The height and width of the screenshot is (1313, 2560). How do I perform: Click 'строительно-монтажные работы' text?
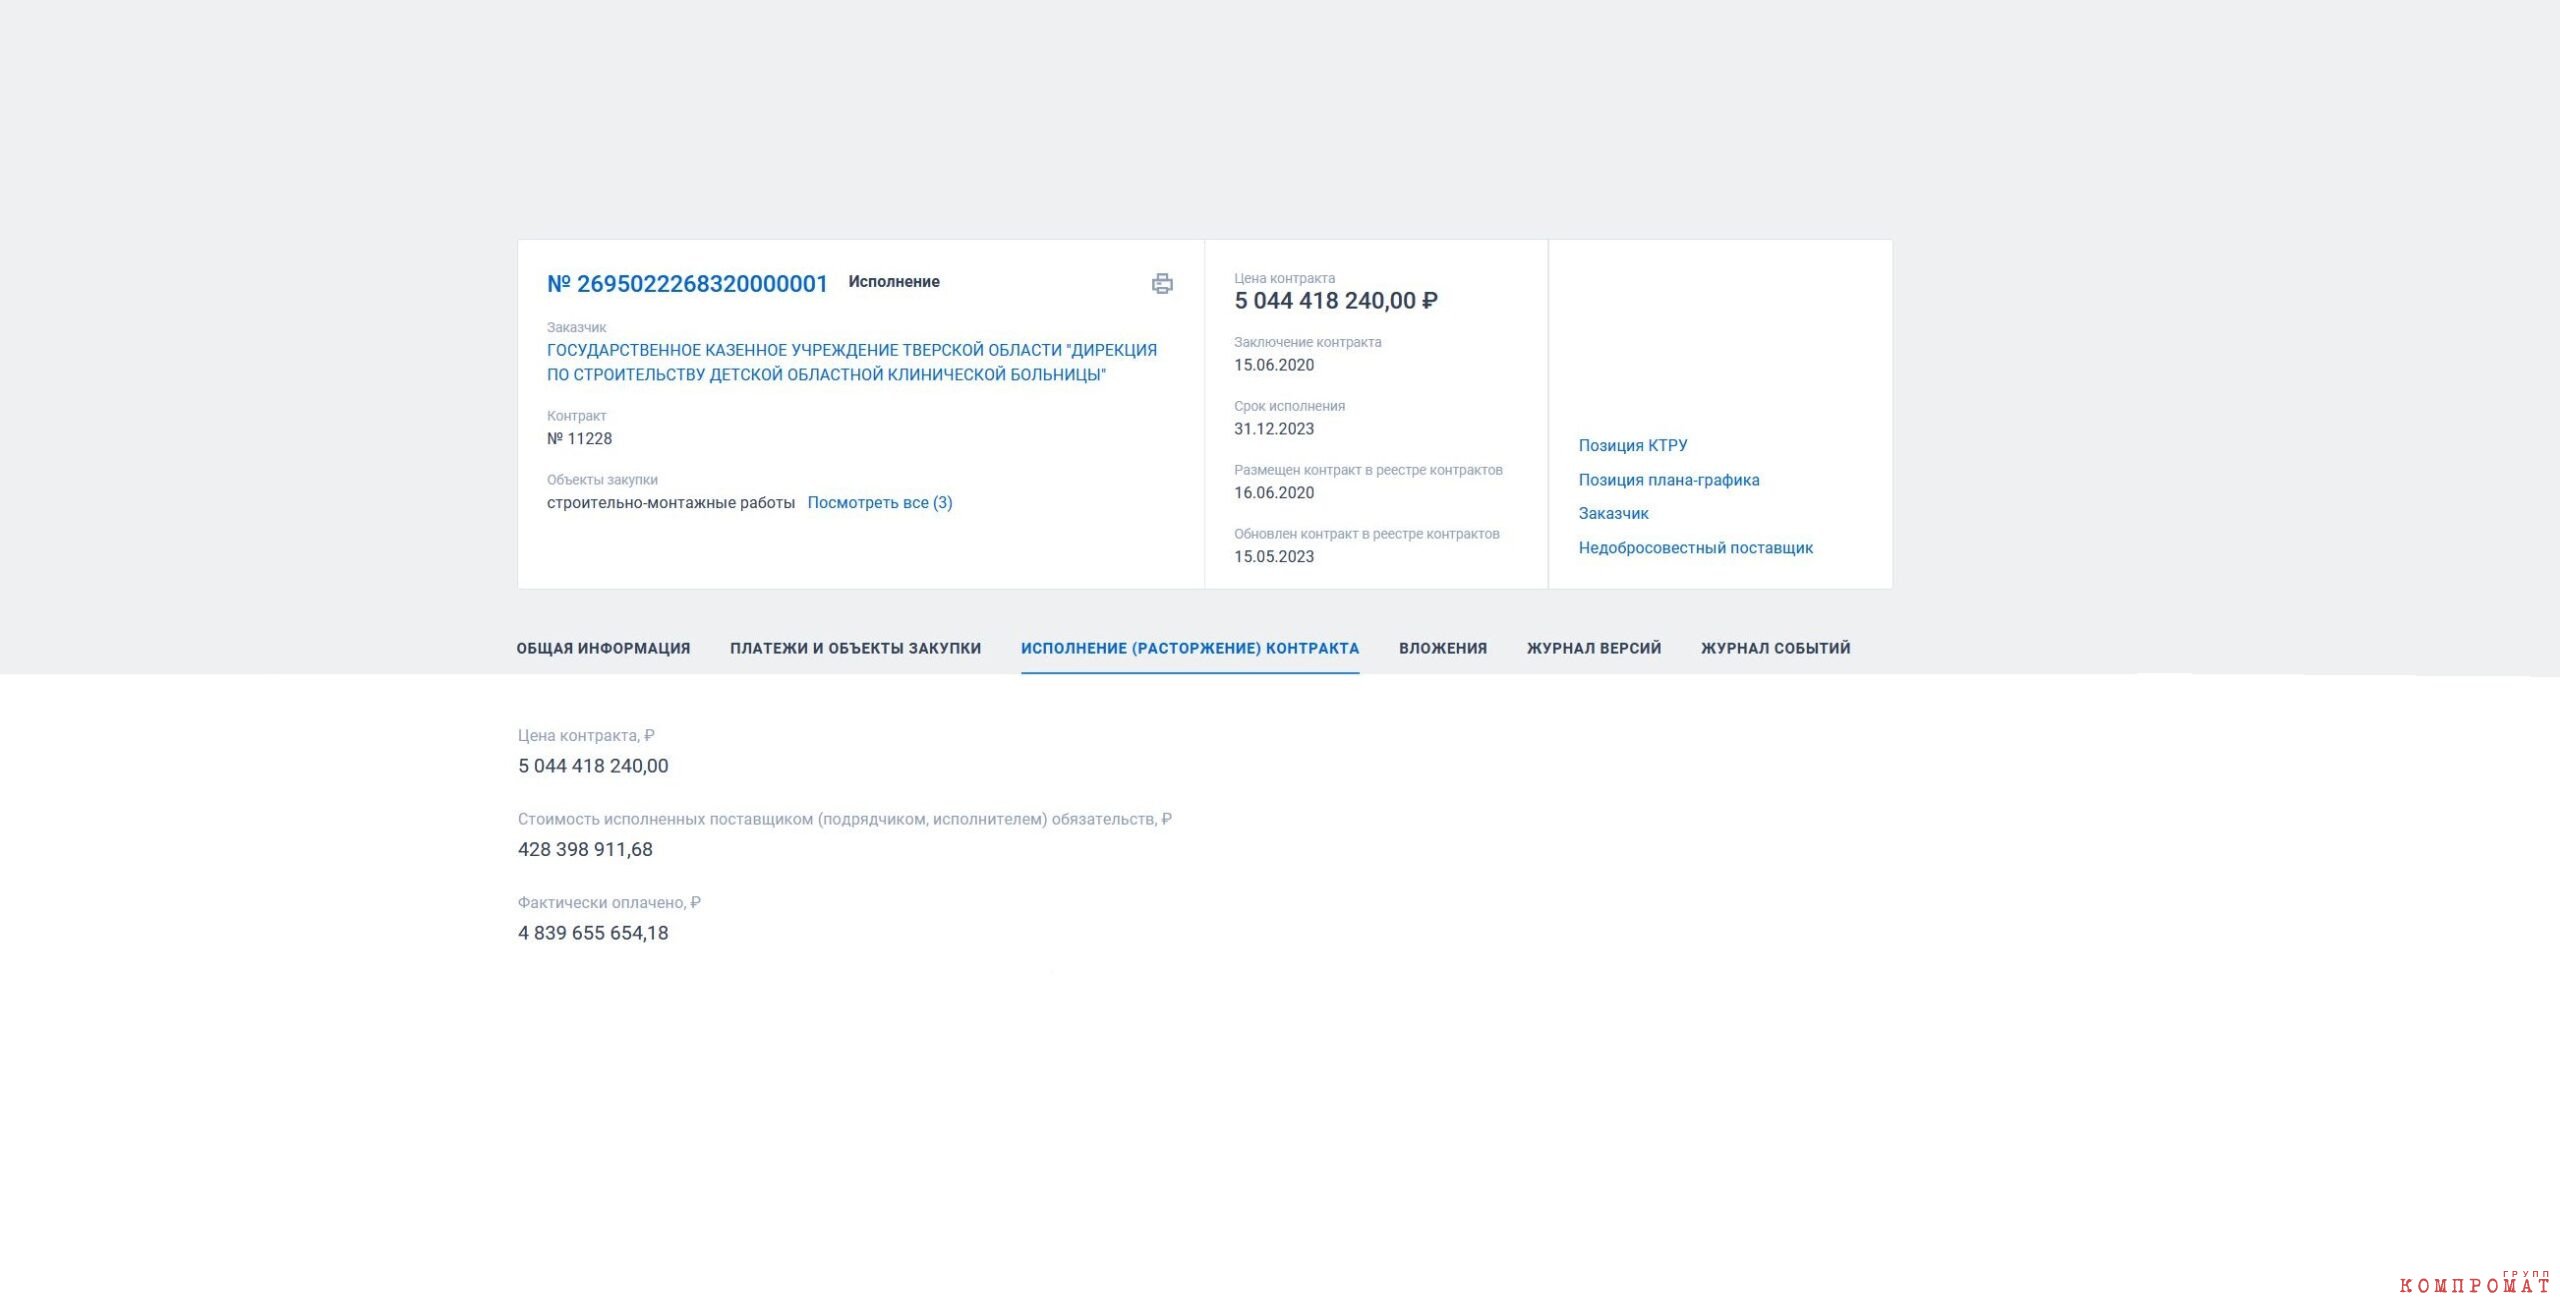click(671, 503)
